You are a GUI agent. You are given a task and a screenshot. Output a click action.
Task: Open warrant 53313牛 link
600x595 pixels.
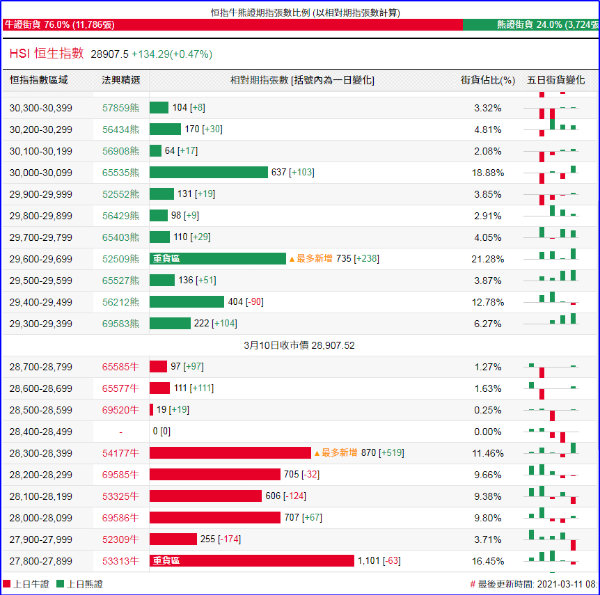(120, 561)
